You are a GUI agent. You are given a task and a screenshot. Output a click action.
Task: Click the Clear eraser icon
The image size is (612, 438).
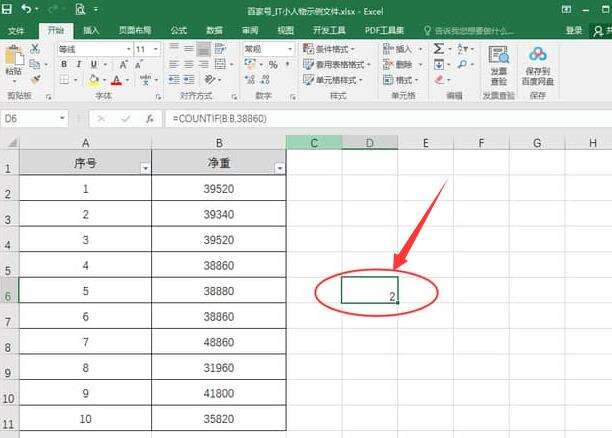439,80
